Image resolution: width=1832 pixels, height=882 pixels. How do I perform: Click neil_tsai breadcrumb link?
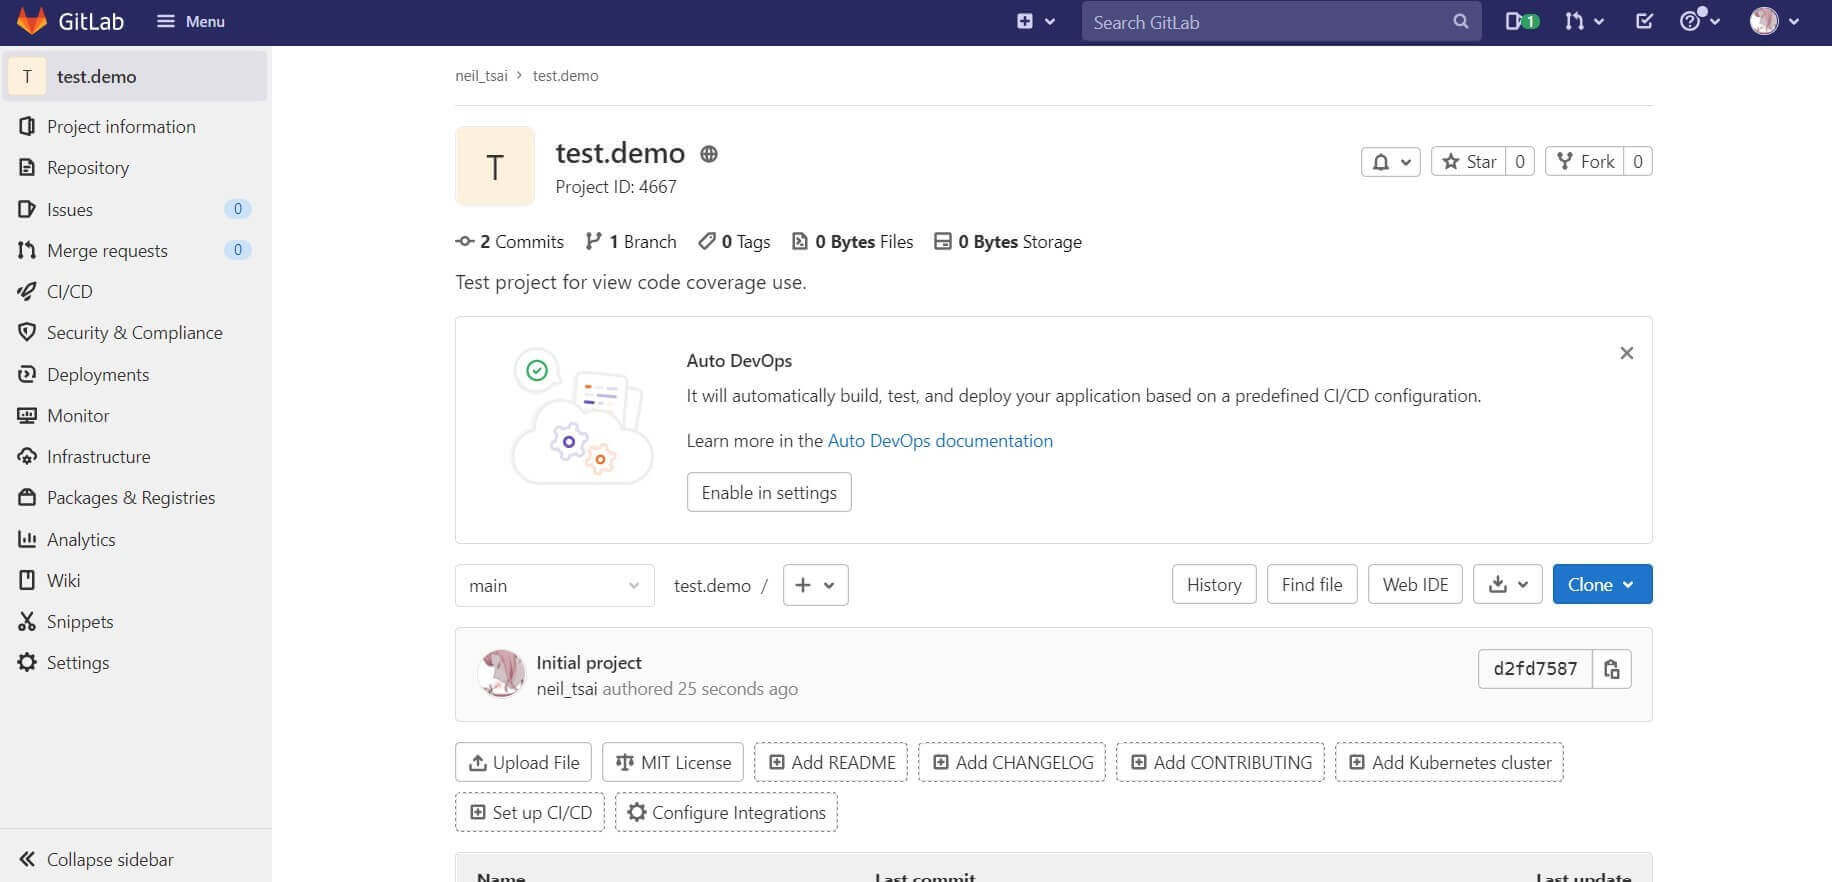[x=481, y=76]
